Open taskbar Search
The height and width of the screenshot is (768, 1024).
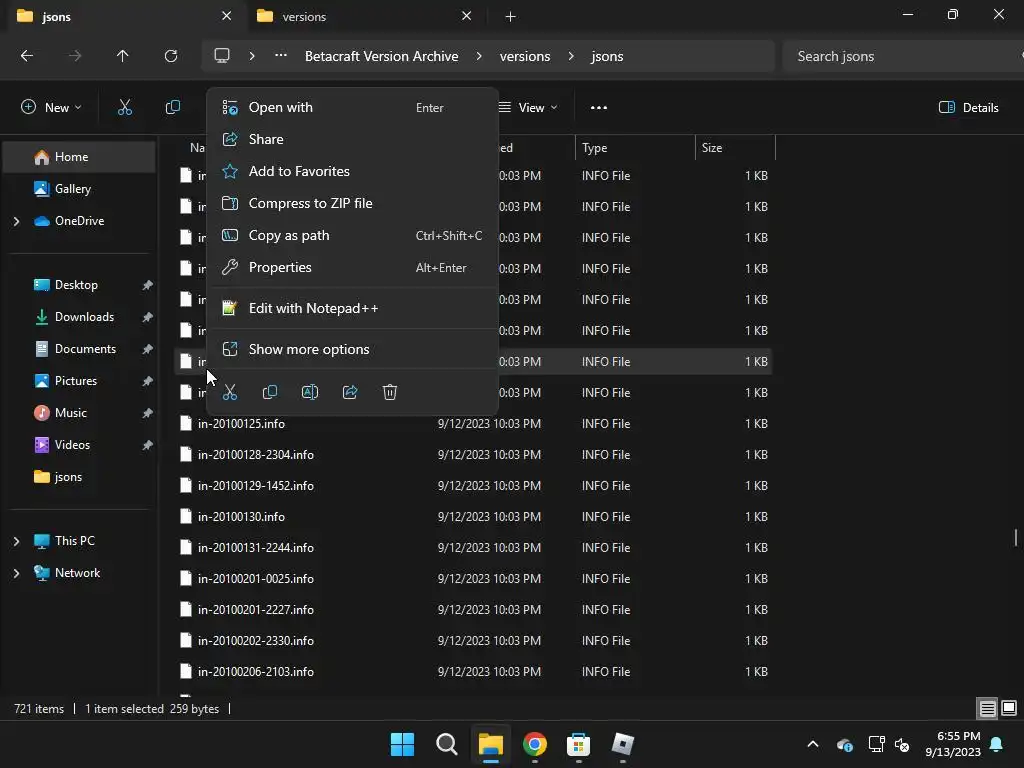[447, 744]
